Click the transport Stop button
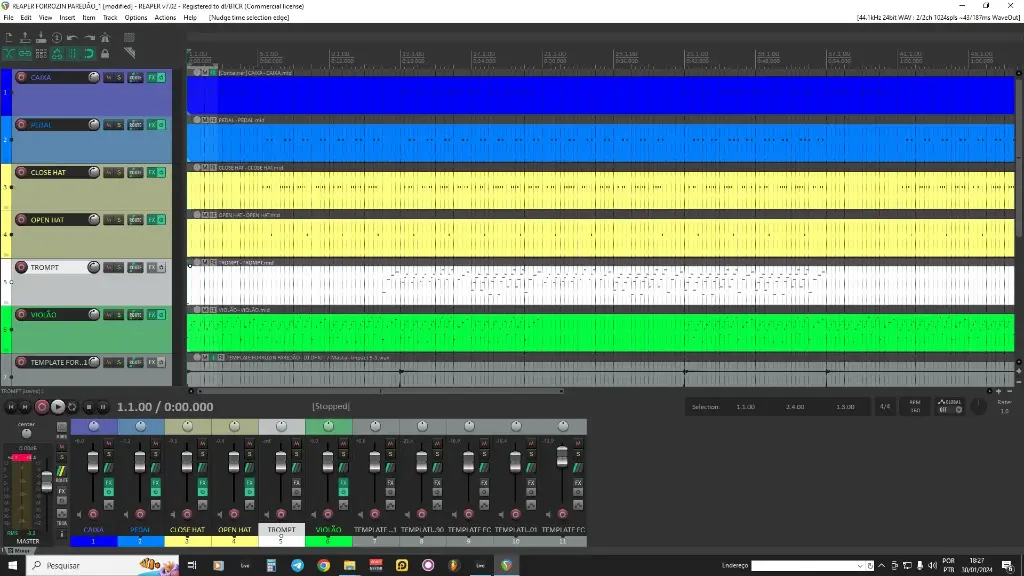The width and height of the screenshot is (1024, 576). 89,407
